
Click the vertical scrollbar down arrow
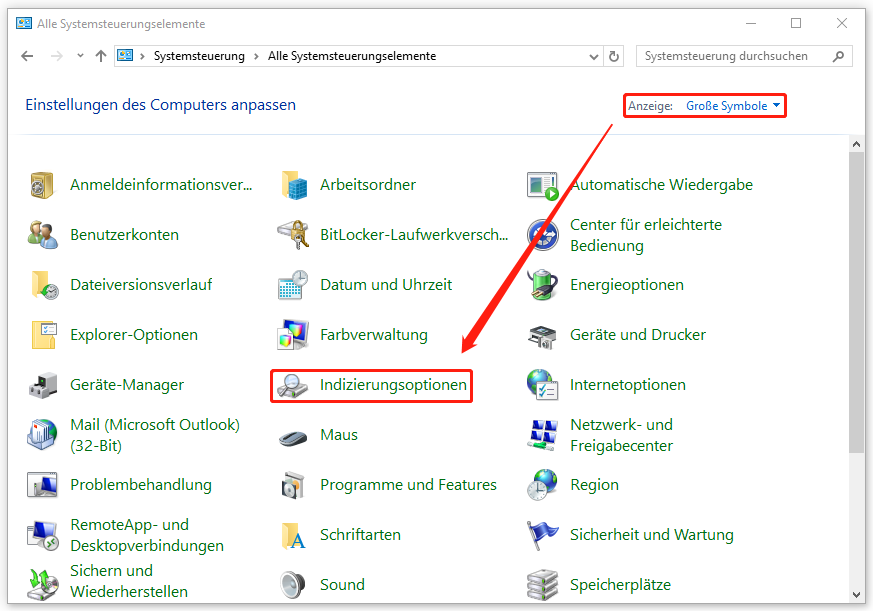coord(857,594)
